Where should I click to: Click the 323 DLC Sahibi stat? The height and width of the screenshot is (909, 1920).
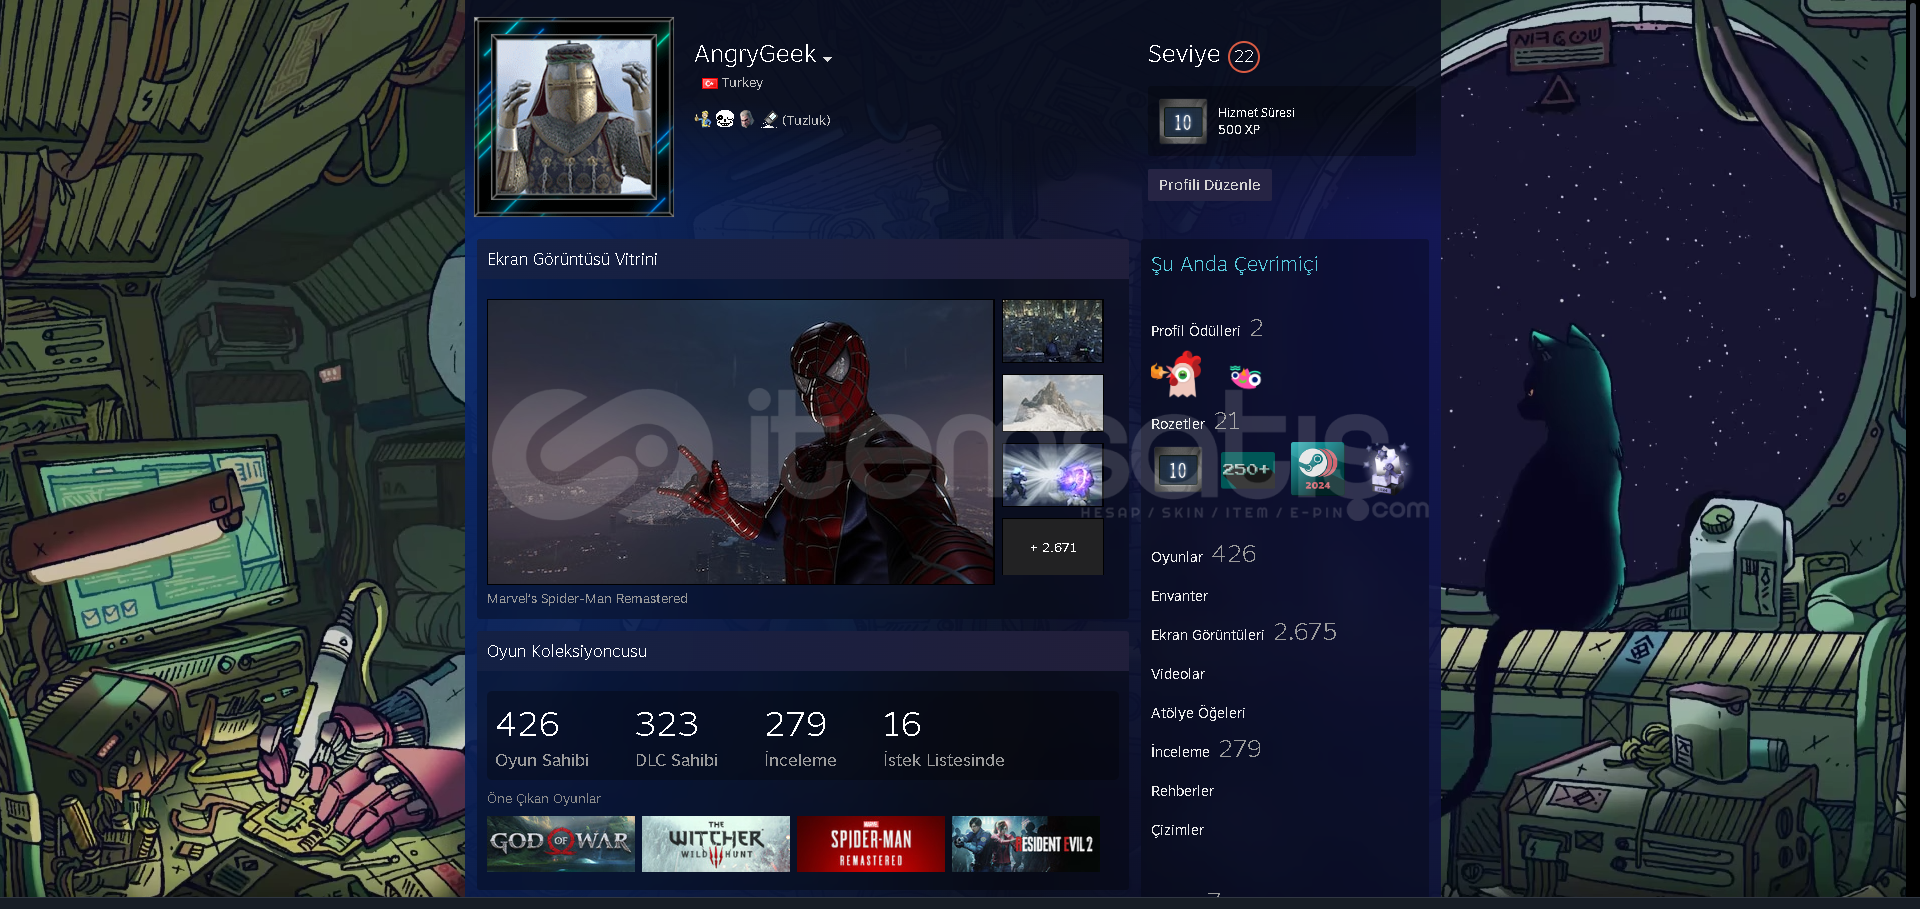tap(677, 738)
